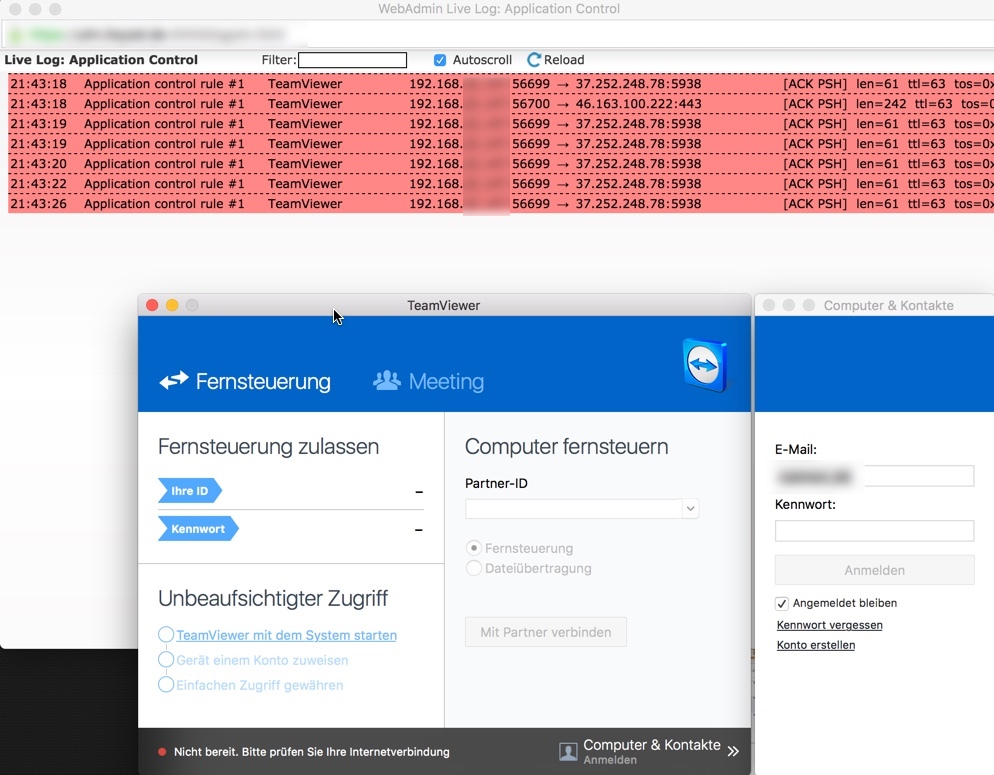This screenshot has height=775, width=994.
Task: Open TeamViewer mit dem System starten link
Action: pyautogui.click(x=287, y=635)
